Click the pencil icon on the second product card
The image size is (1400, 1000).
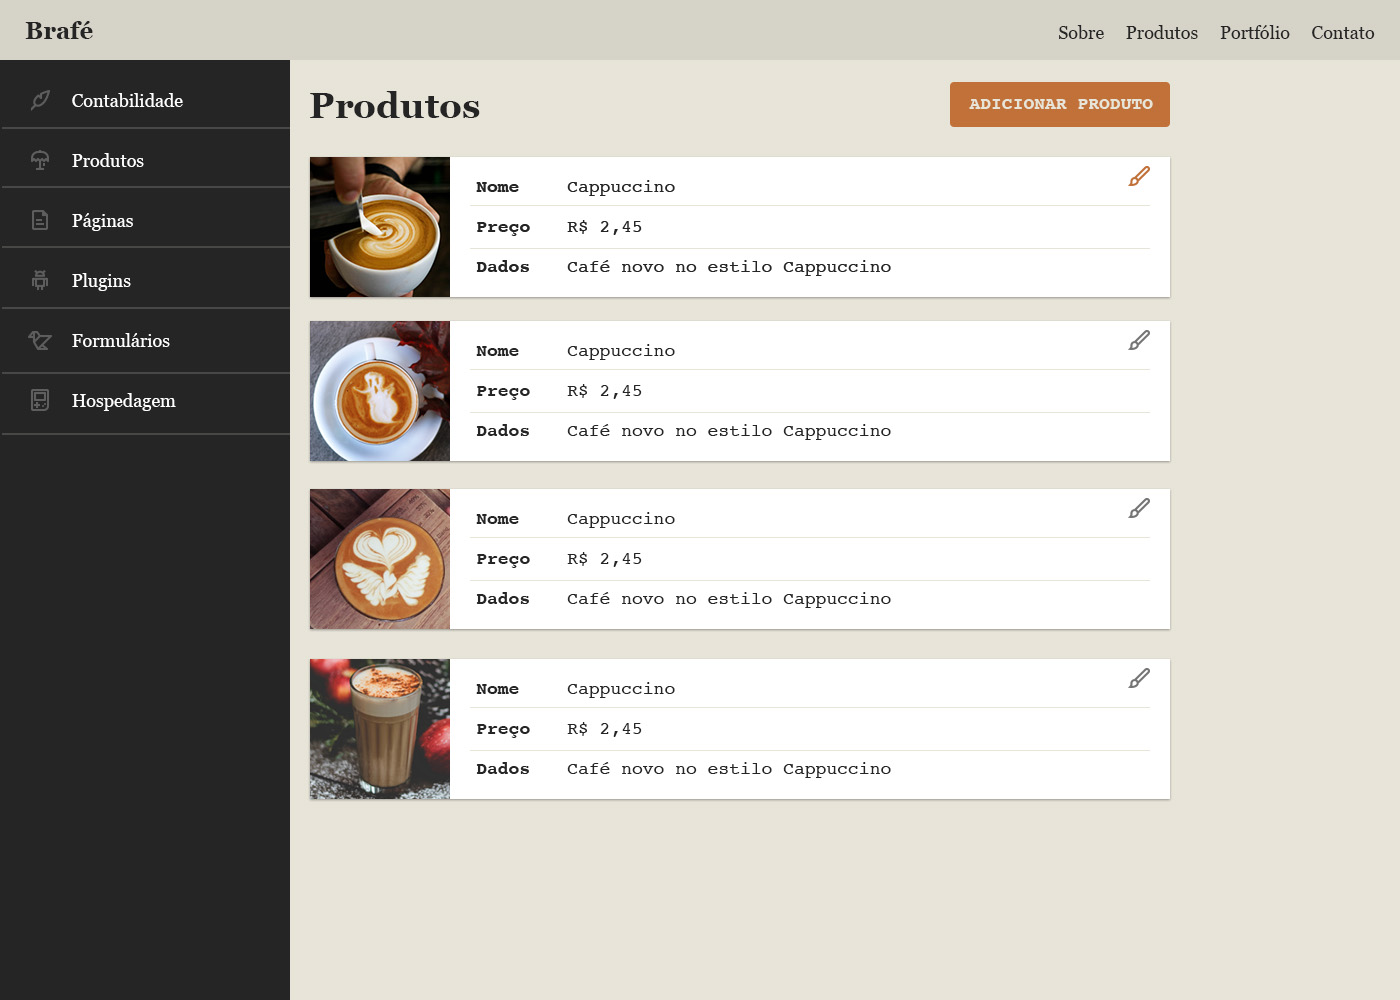click(x=1139, y=340)
